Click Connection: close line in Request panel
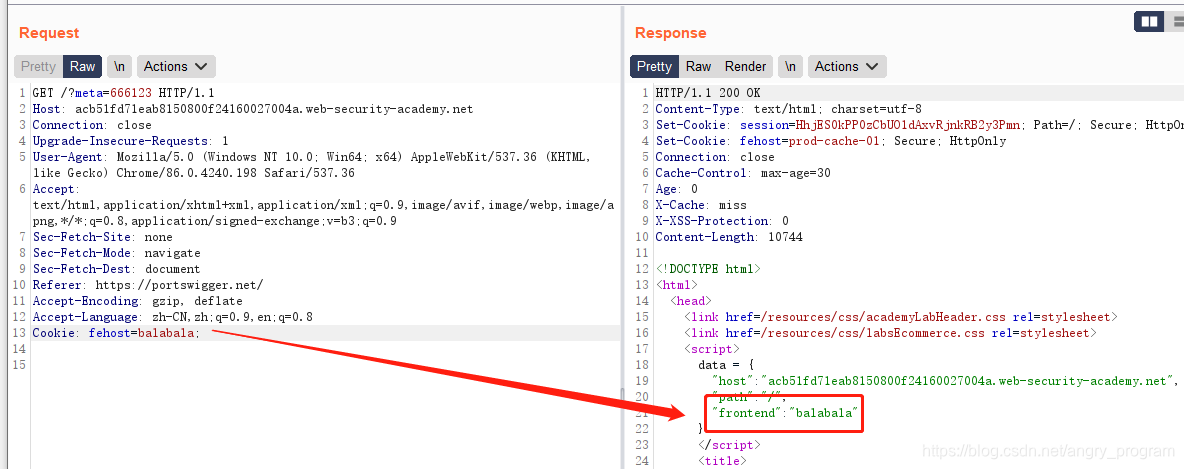This screenshot has height=469, width=1184. [92, 125]
